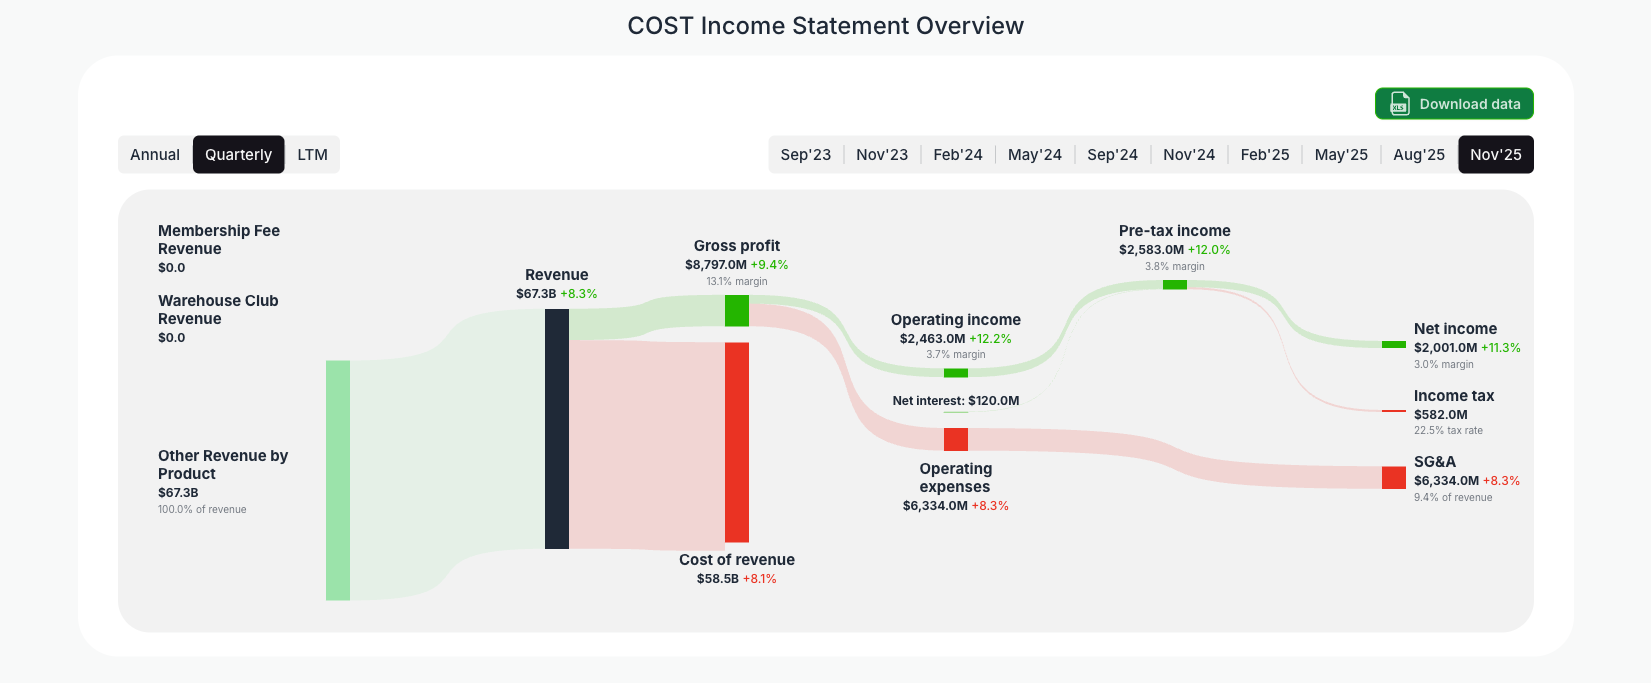Screen dimensions: 1651x683
Task: Select the Nov'23 quarter
Action: tap(882, 155)
